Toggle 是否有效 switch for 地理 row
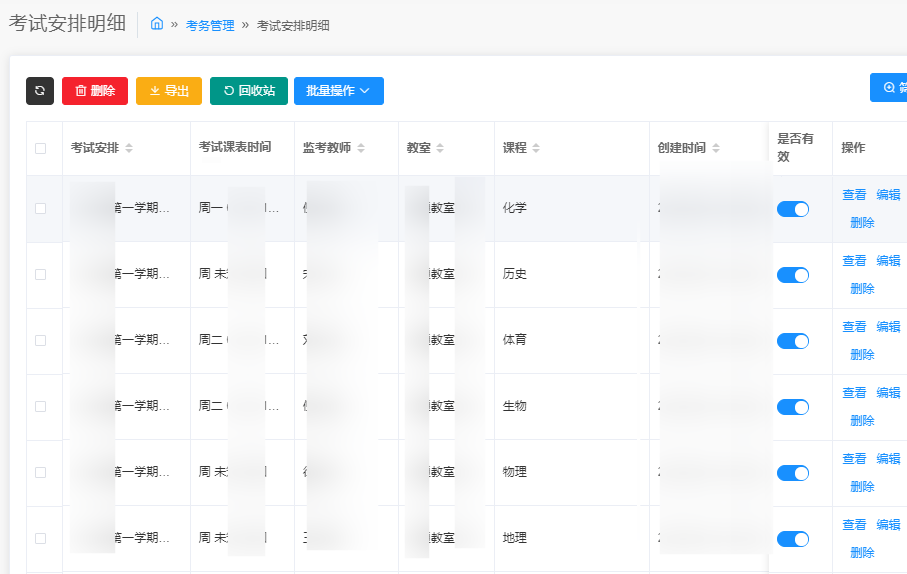The width and height of the screenshot is (907, 574). point(793,539)
